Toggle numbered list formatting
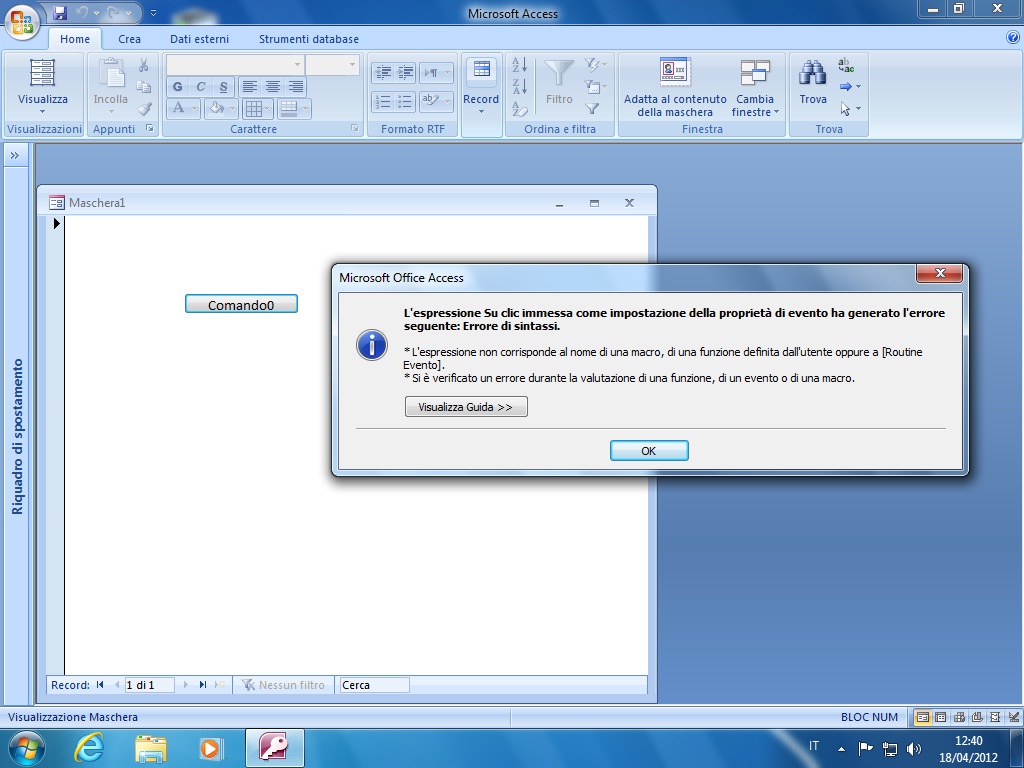Viewport: 1024px width, 768px height. click(383, 101)
